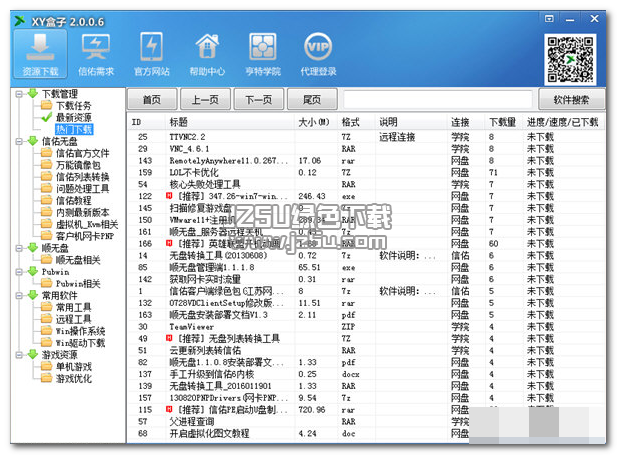Screen dimensions: 617x455
Task: Open the 官方网站 toolbar icon
Action: point(151,54)
